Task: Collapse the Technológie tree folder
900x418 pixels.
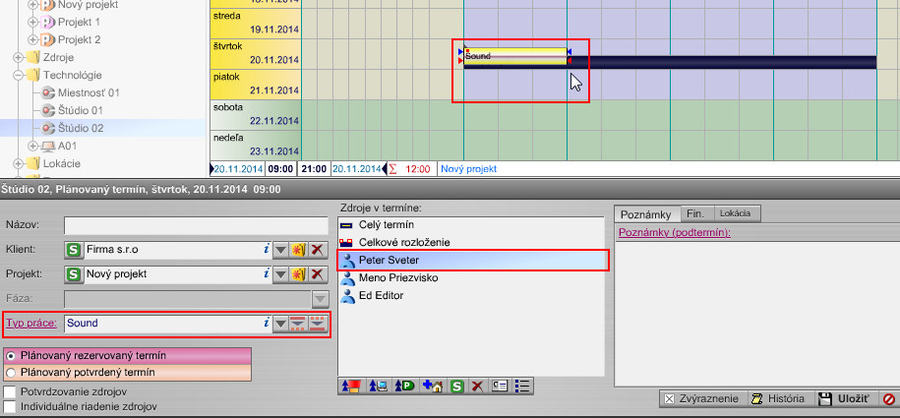Action: (x=18, y=75)
